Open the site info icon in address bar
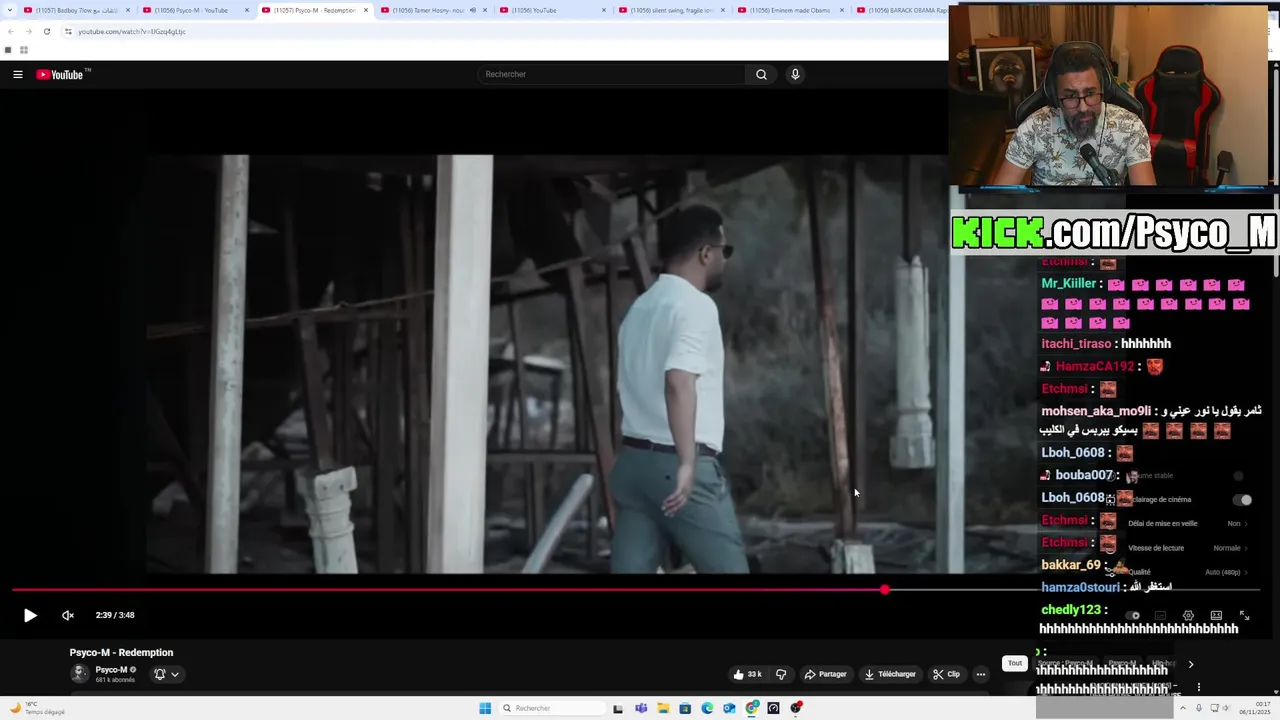Viewport: 1280px width, 720px height. [68, 31]
